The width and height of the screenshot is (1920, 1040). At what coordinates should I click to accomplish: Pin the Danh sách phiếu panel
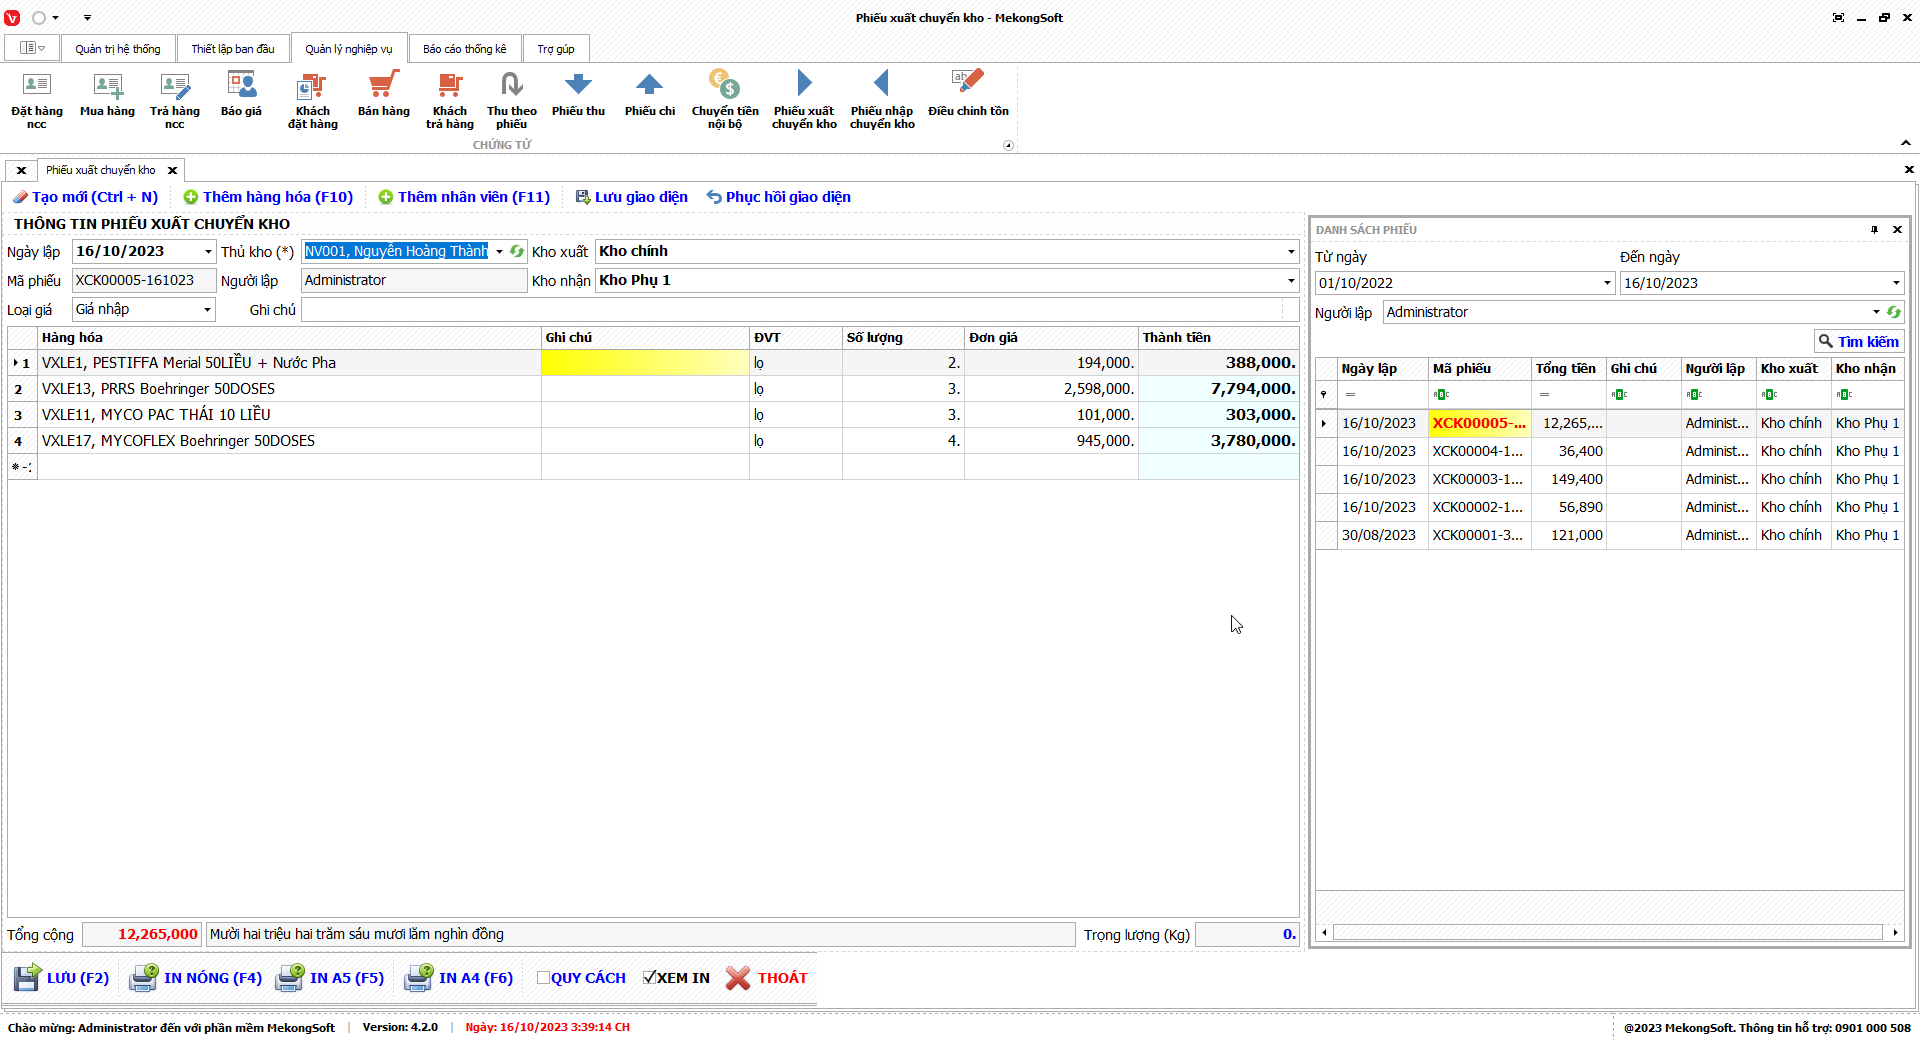pyautogui.click(x=1874, y=230)
